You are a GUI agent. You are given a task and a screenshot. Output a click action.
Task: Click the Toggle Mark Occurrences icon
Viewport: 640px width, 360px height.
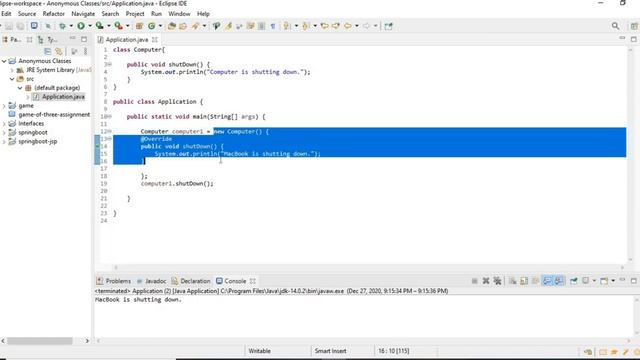point(228,26)
